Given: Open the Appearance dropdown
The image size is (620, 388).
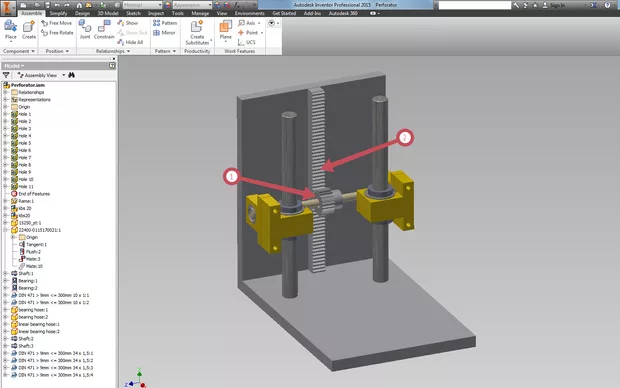Looking at the screenshot, I should tap(192, 5).
